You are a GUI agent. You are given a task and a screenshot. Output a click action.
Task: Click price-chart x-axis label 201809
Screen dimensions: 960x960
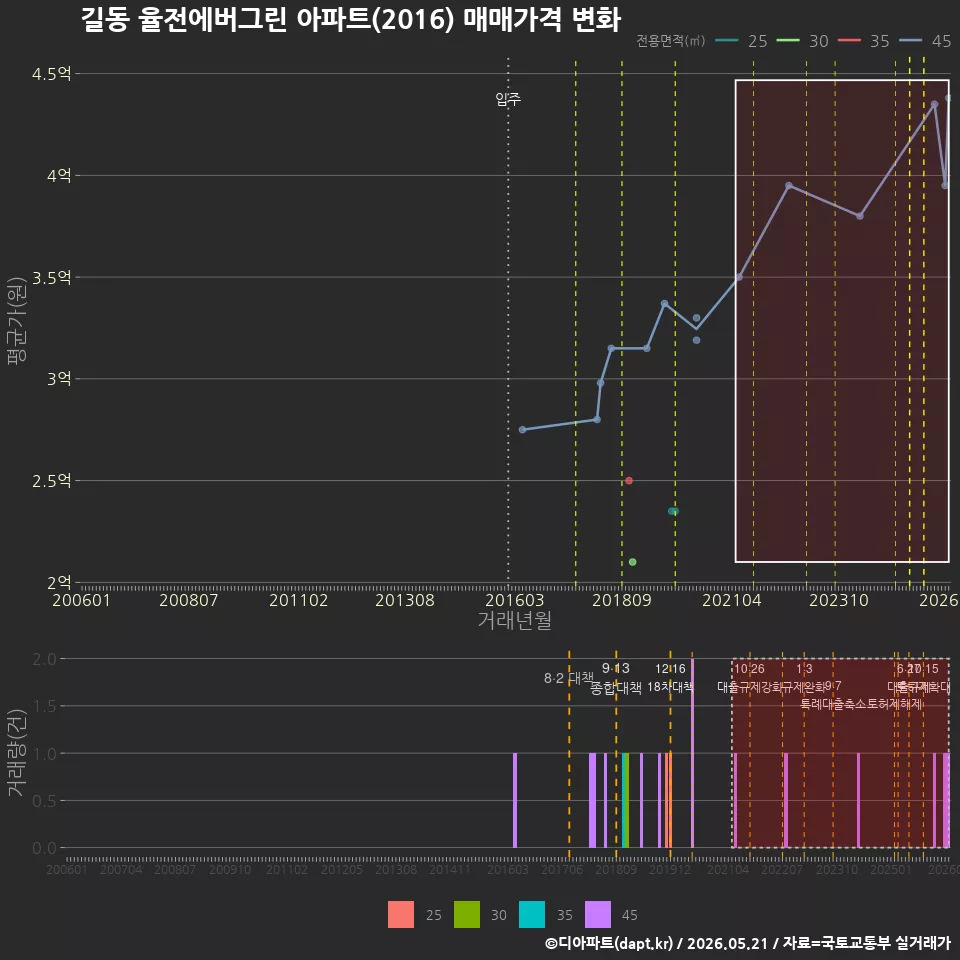pyautogui.click(x=622, y=600)
